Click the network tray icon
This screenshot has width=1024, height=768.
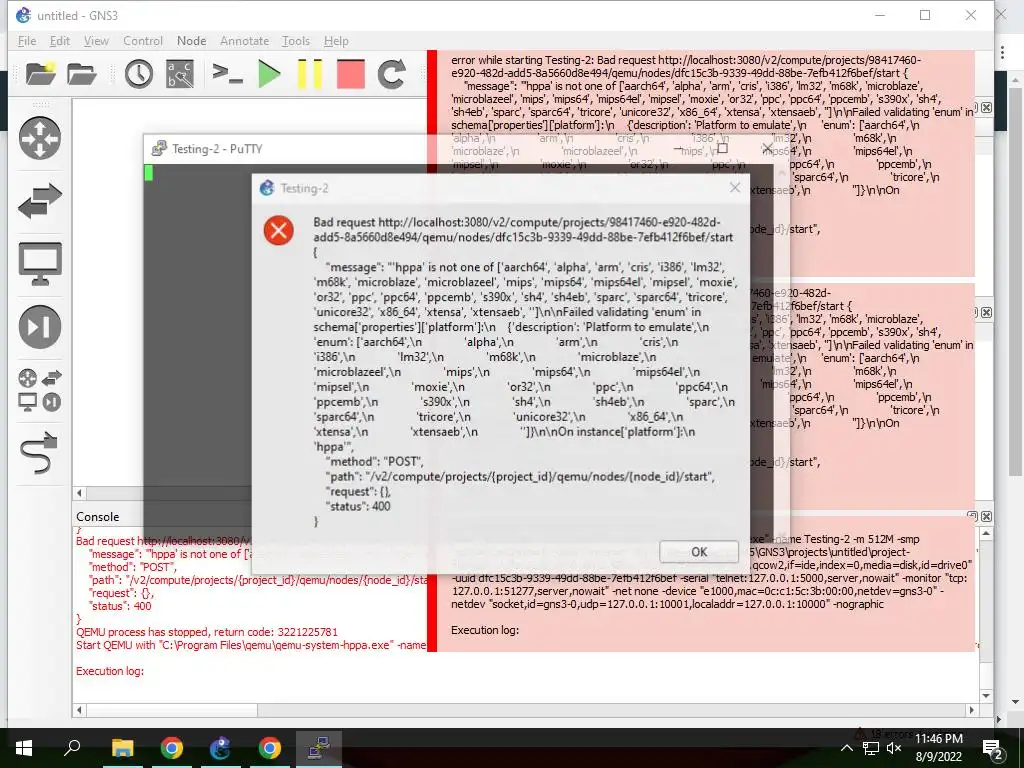tap(871, 748)
